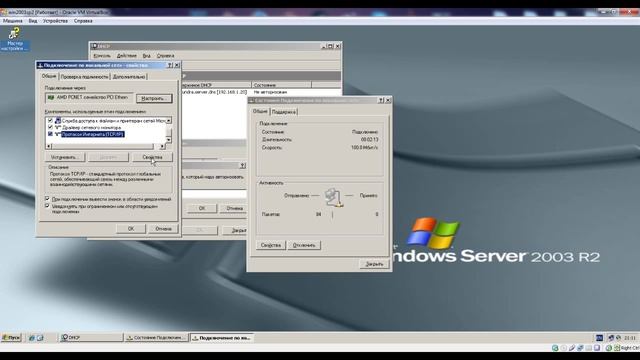640x360 pixels.
Task: Open the Мастер настройки desktop shortcut
Action: pyautogui.click(x=15, y=39)
